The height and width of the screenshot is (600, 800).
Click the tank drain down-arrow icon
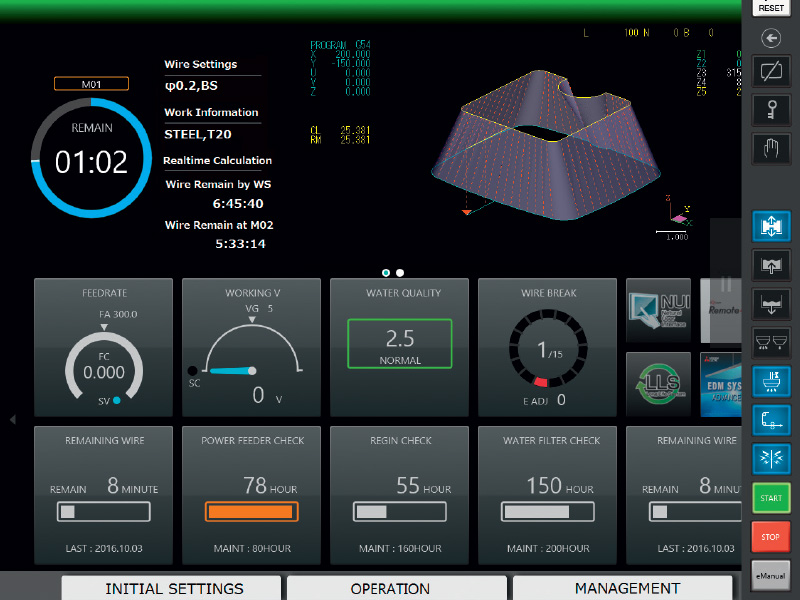(x=771, y=304)
